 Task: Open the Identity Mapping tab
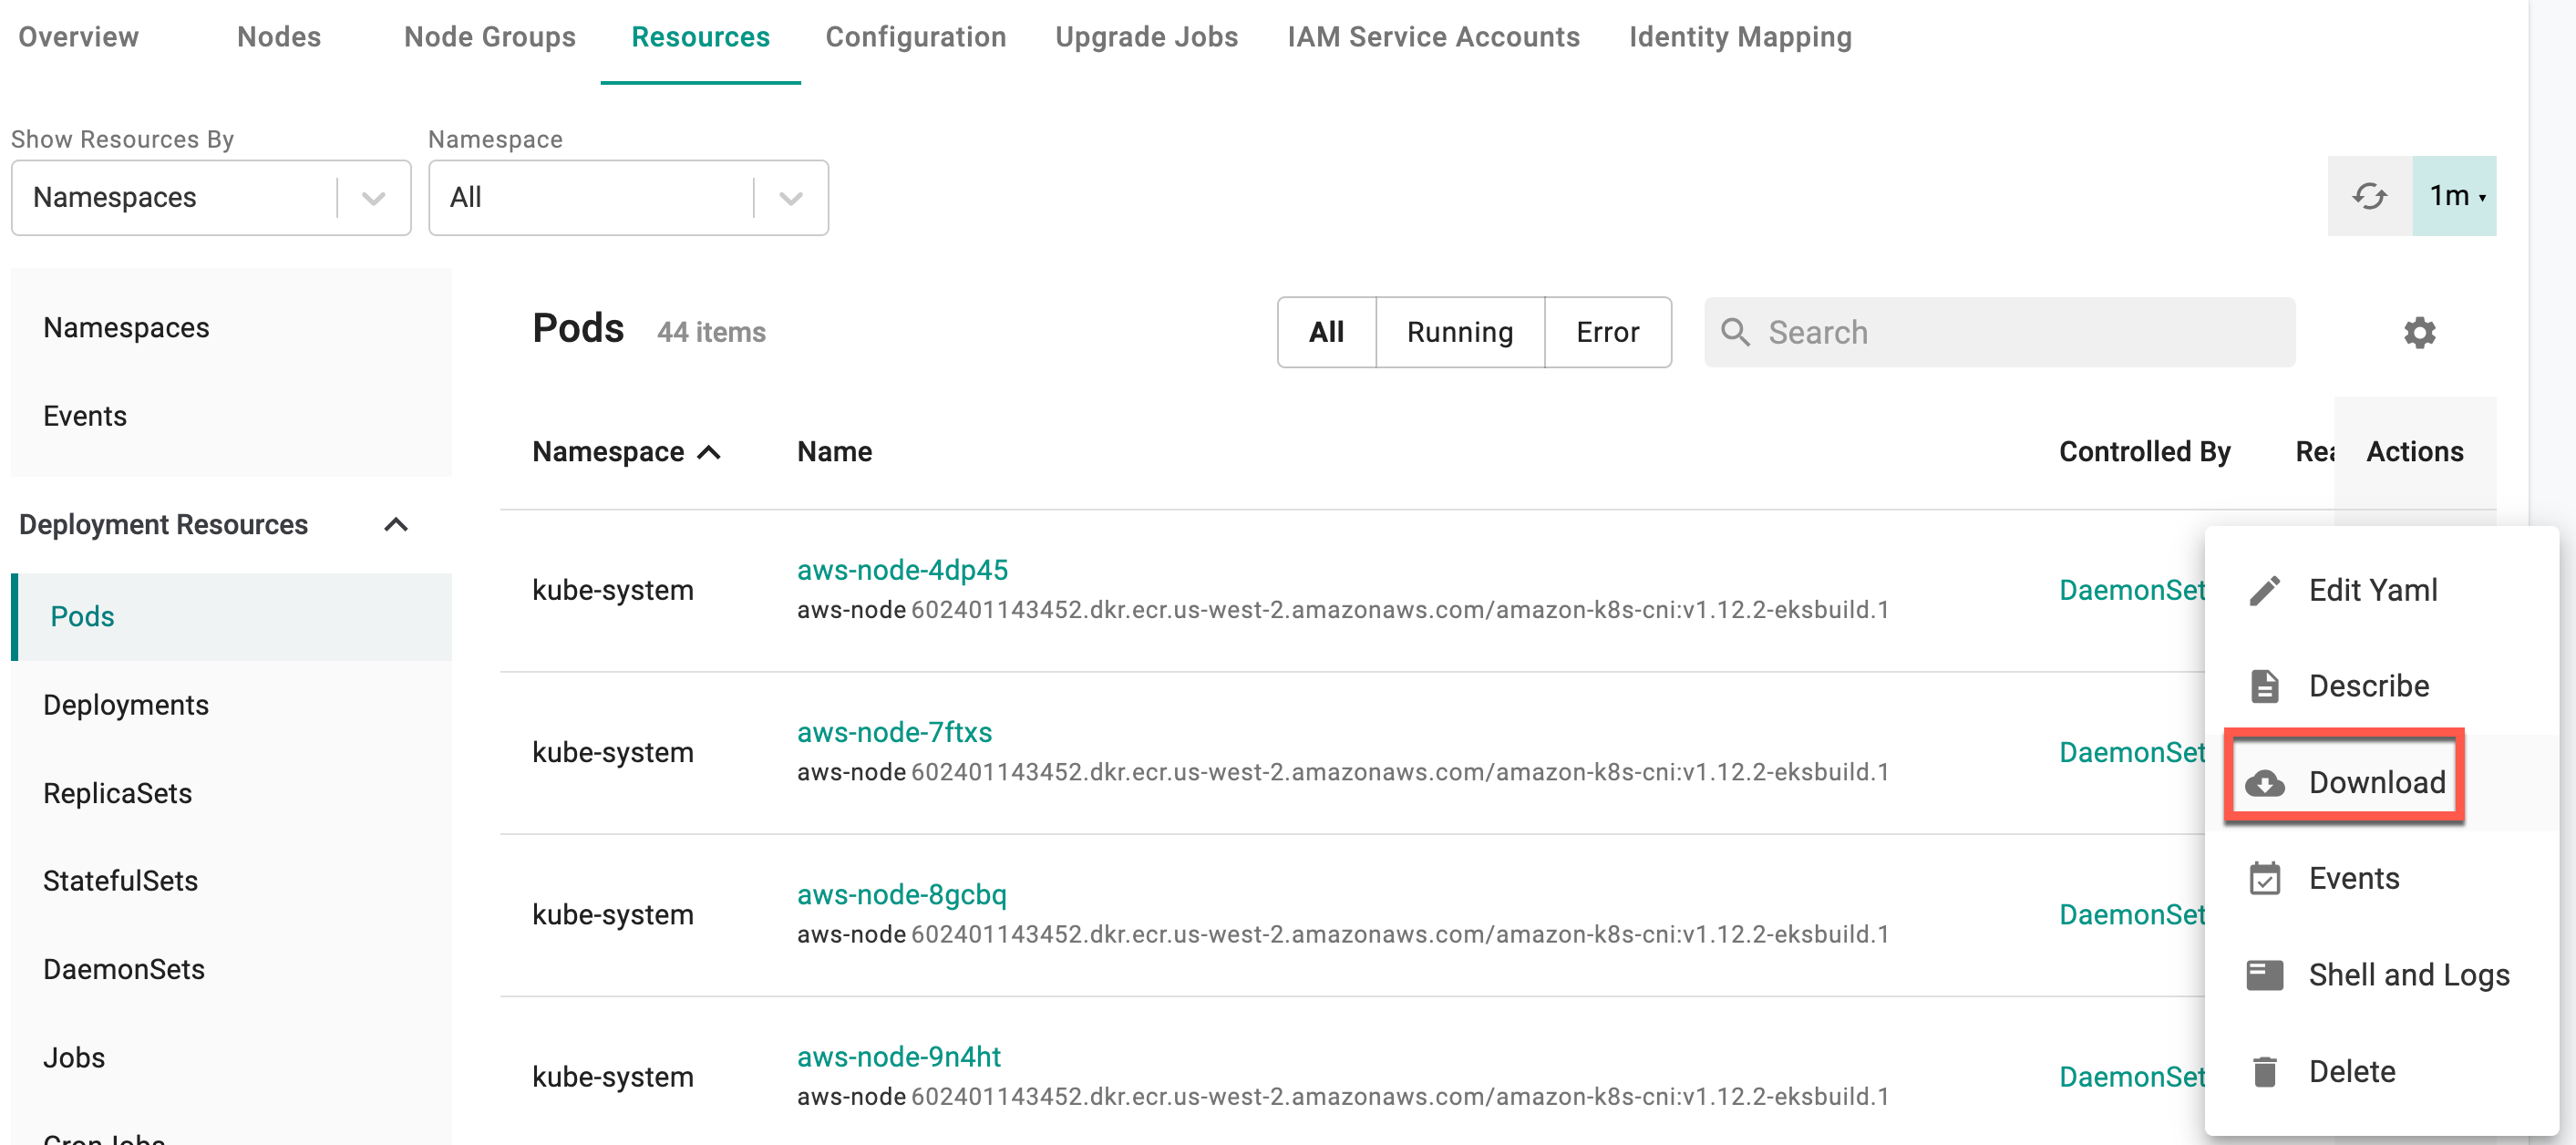click(x=1741, y=37)
